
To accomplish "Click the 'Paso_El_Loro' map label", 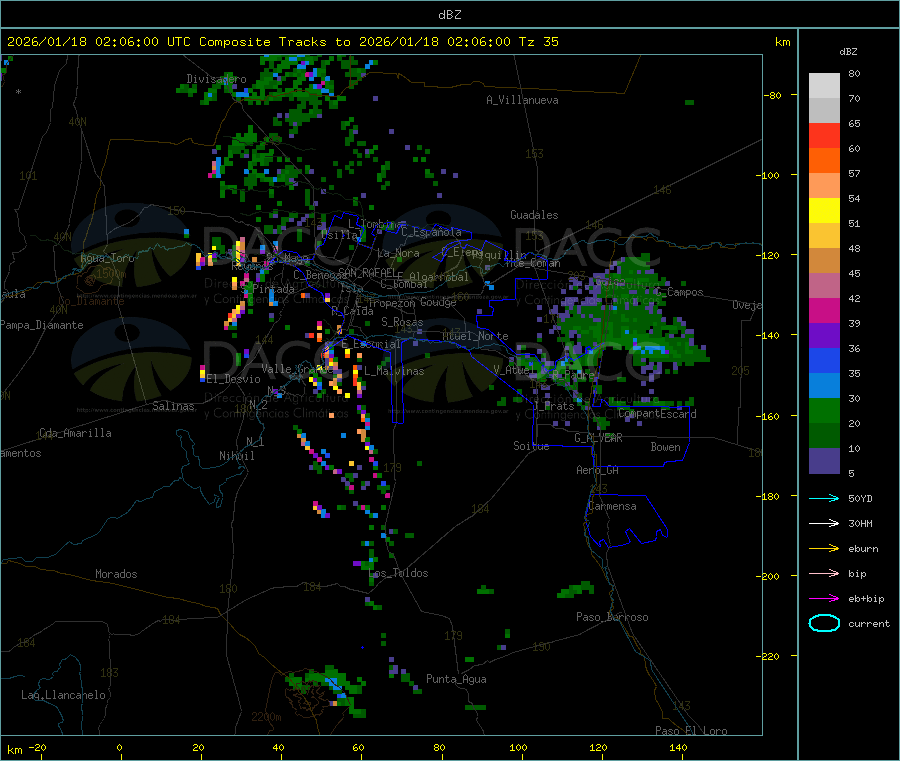I will click(x=691, y=731).
